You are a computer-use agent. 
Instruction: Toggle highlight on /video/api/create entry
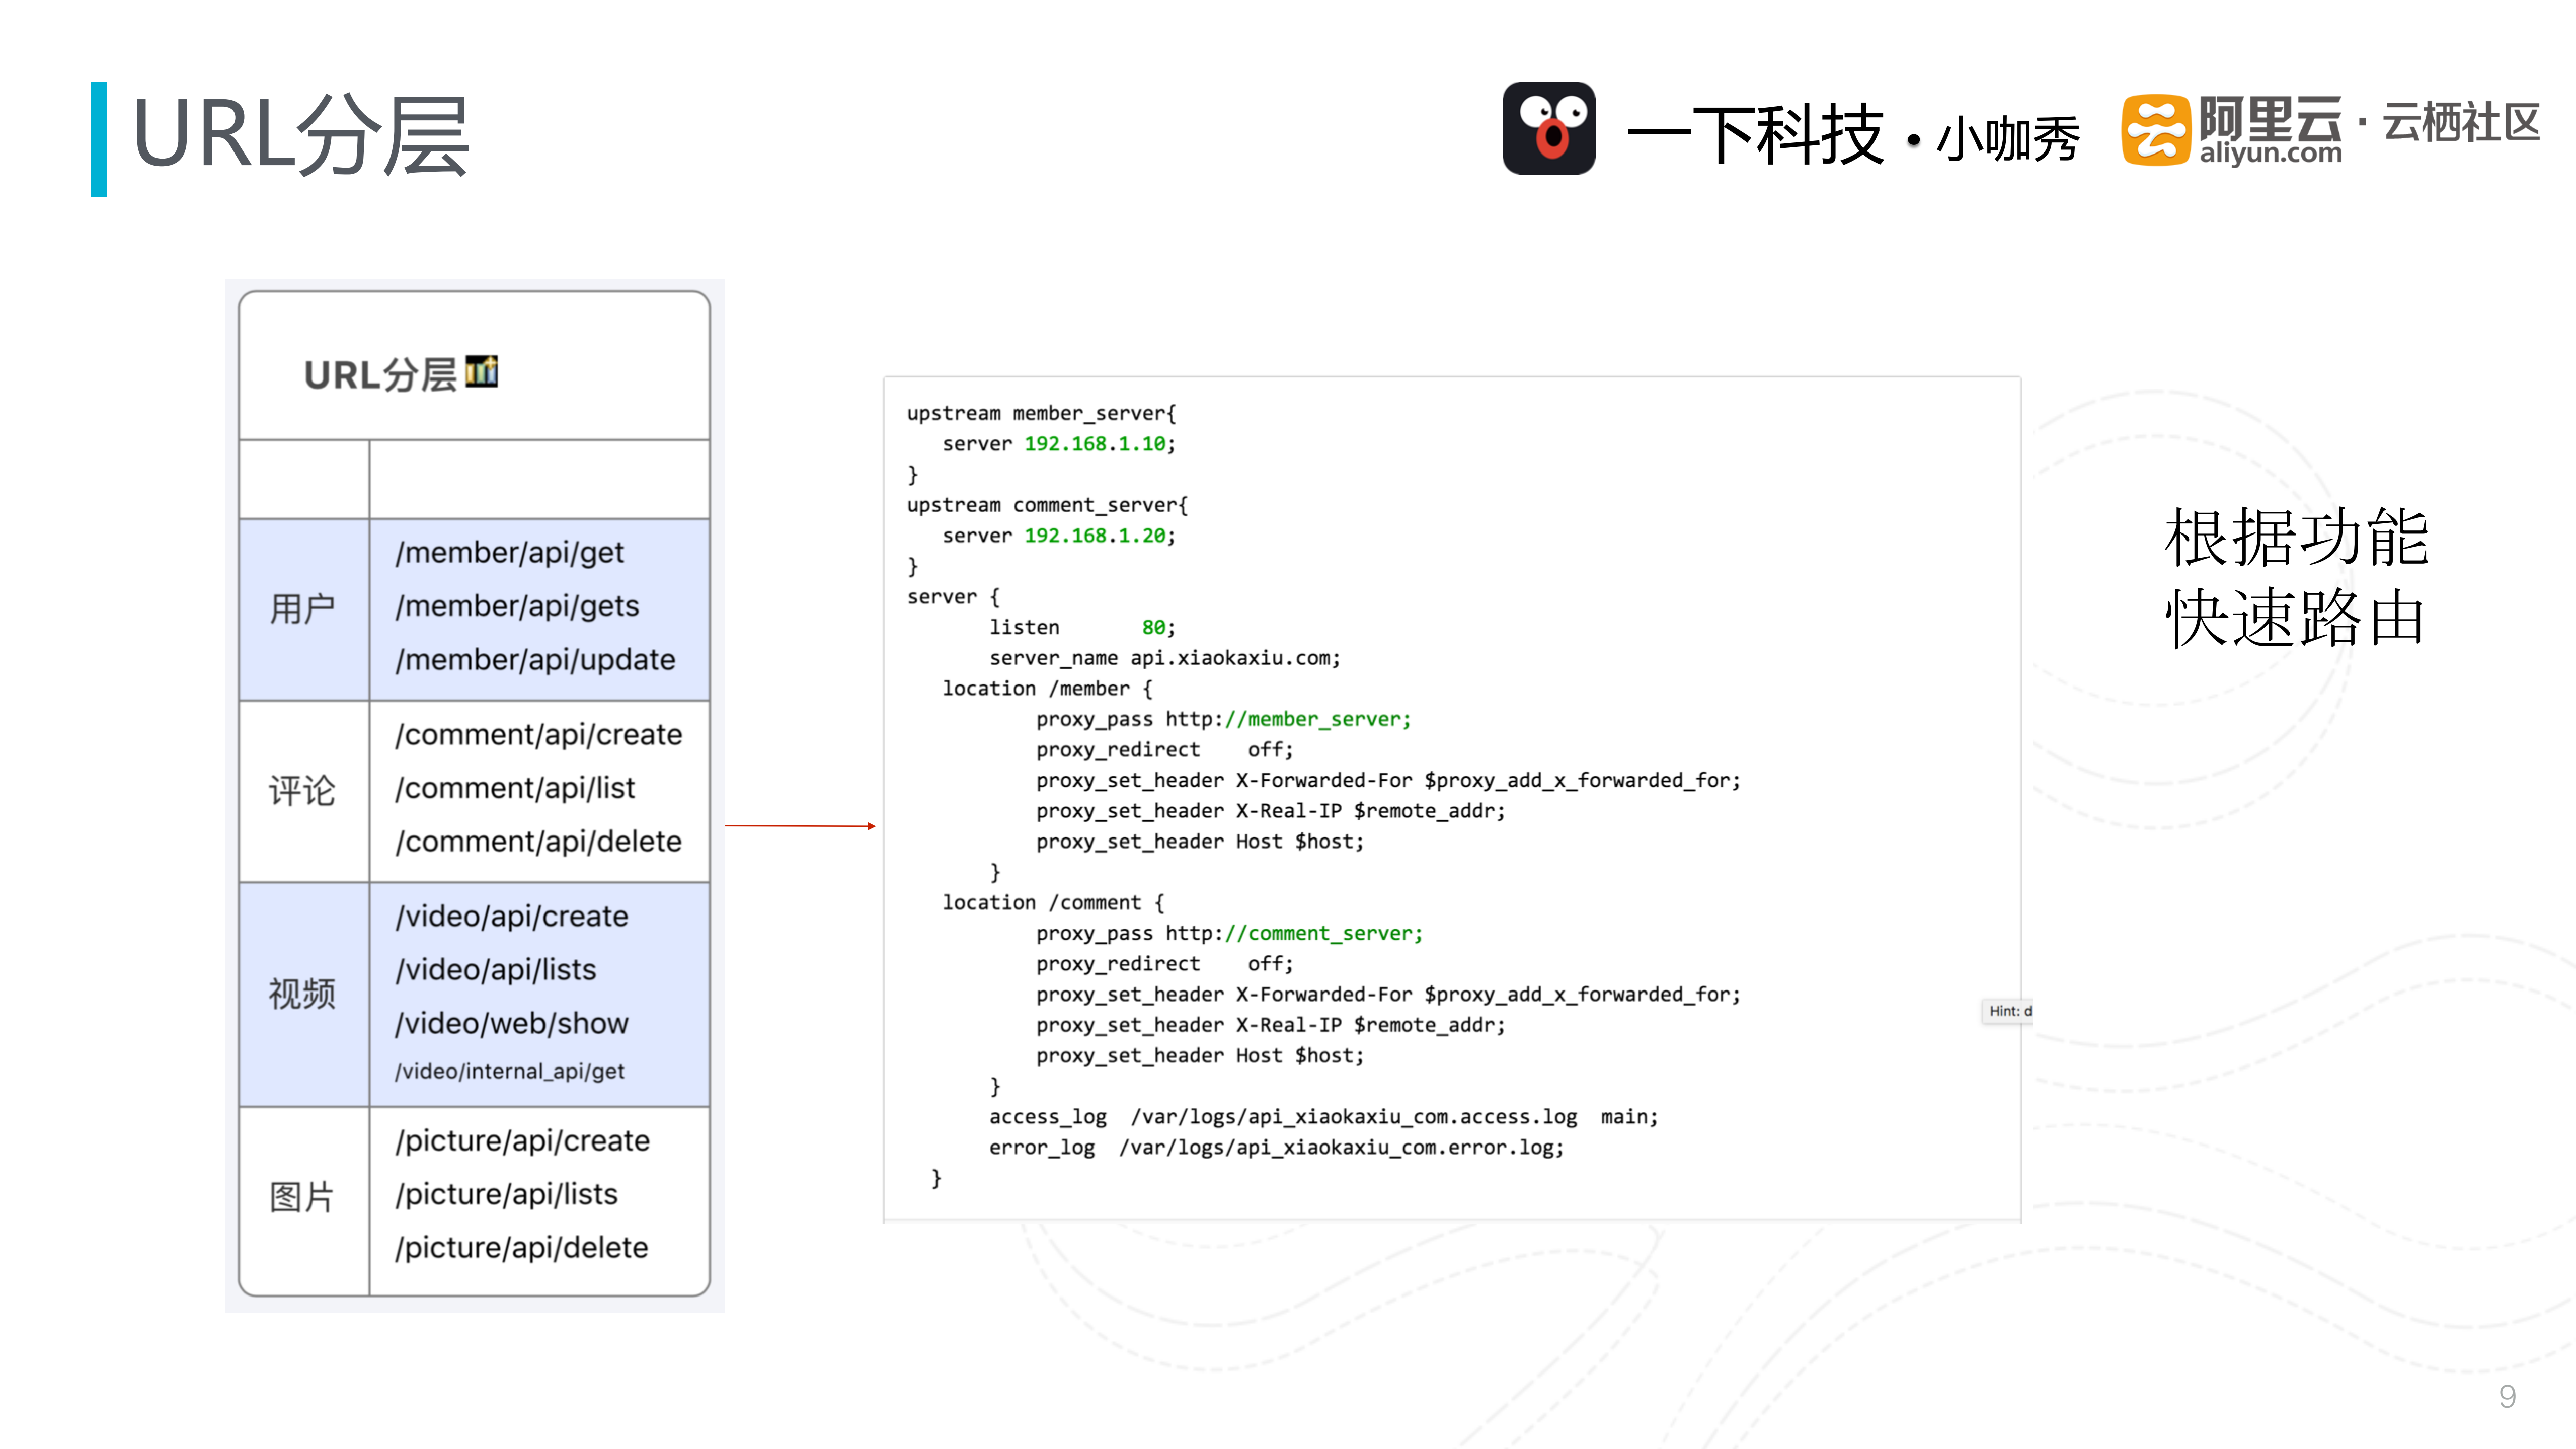point(512,916)
